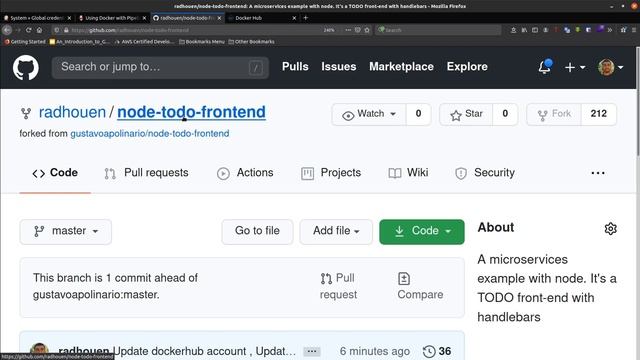The image size is (640, 360).
Task: Switch to the Projects tab
Action: (x=331, y=173)
